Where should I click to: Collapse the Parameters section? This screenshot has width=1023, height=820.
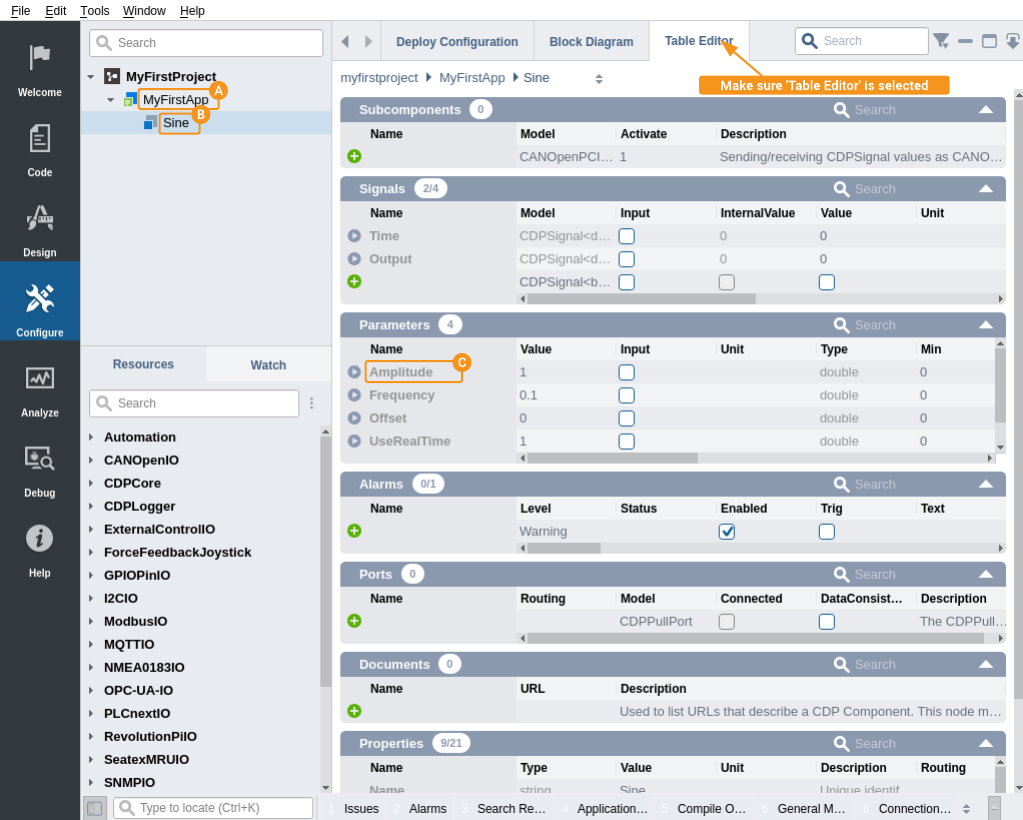(x=986, y=325)
